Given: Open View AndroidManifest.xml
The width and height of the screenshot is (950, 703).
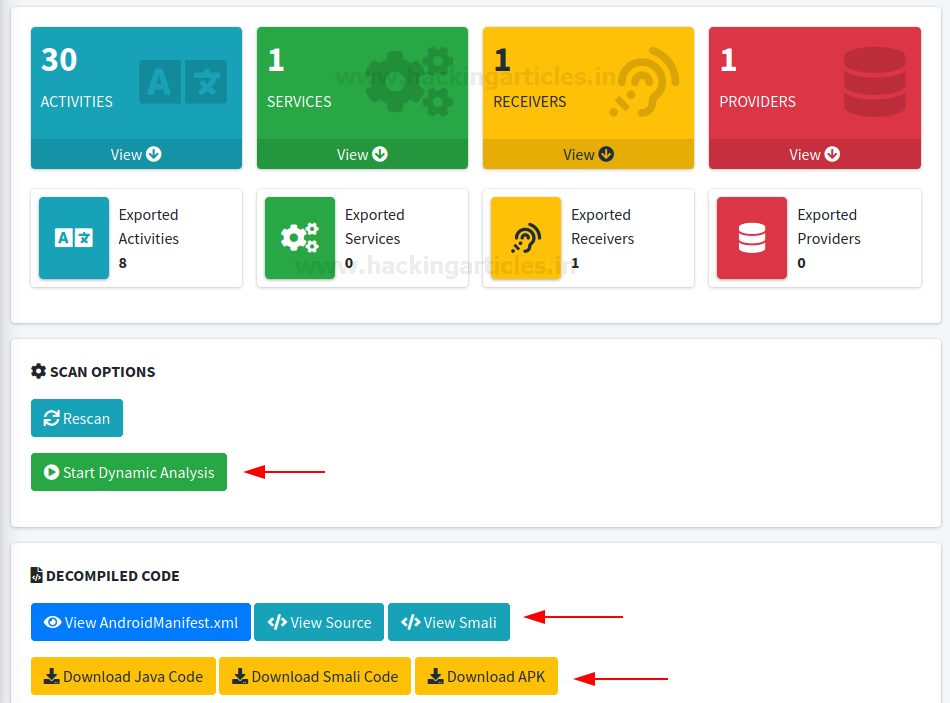Looking at the screenshot, I should (141, 622).
